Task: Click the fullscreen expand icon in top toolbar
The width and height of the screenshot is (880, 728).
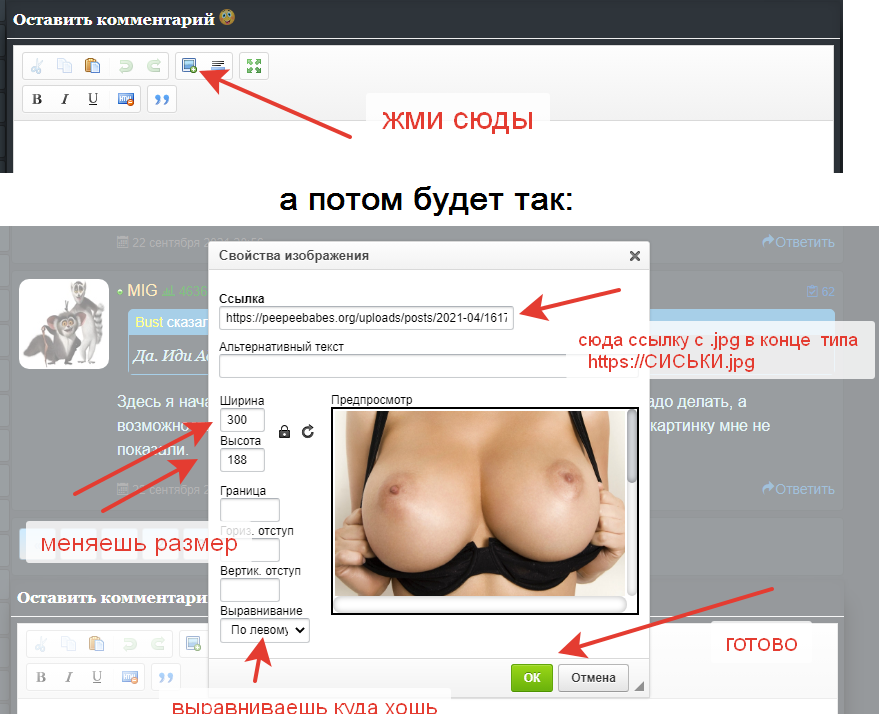Action: tap(254, 66)
